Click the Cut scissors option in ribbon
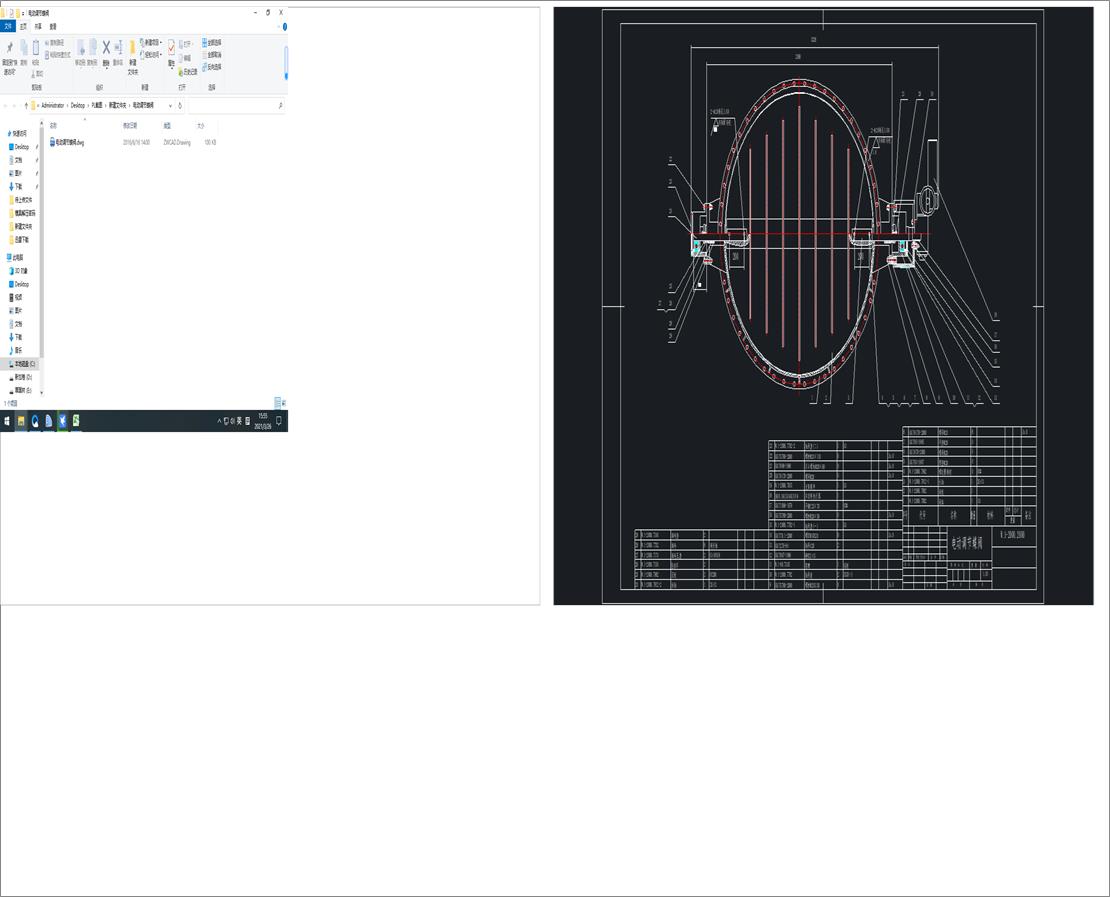This screenshot has height=897, width=1110. [38, 74]
